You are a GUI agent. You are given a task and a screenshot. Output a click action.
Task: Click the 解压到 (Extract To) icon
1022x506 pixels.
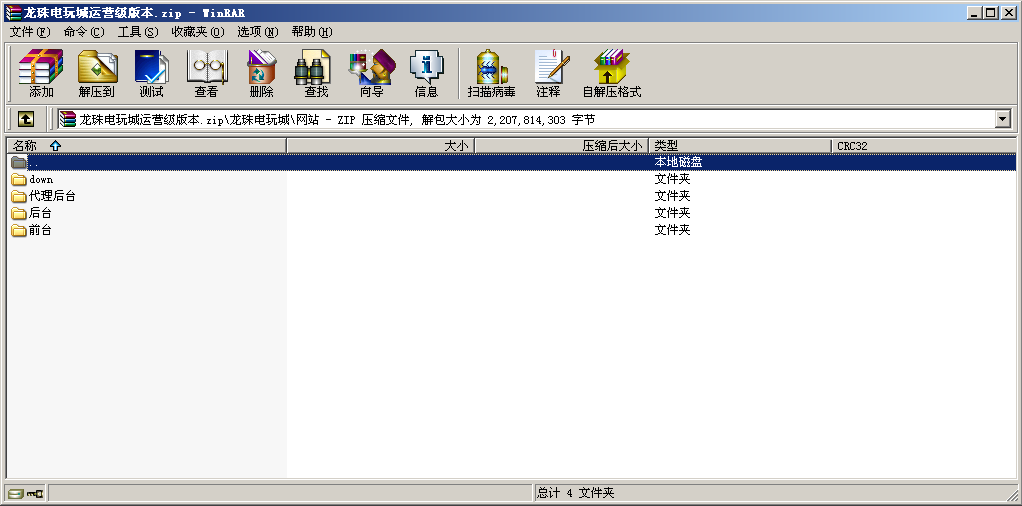97,74
